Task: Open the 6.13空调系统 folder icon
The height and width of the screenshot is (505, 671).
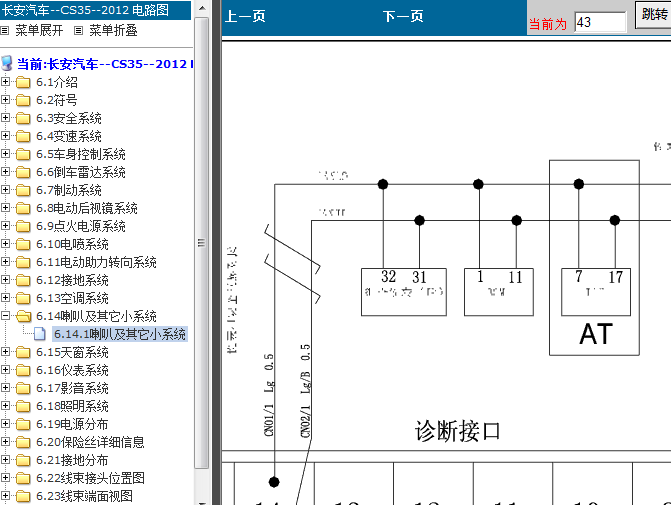Action: [x=23, y=298]
